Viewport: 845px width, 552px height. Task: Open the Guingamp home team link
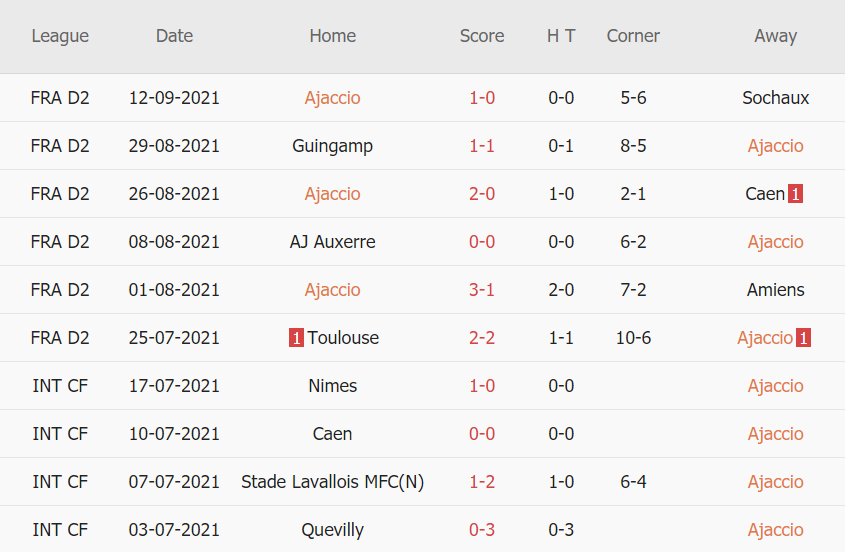[x=332, y=146]
